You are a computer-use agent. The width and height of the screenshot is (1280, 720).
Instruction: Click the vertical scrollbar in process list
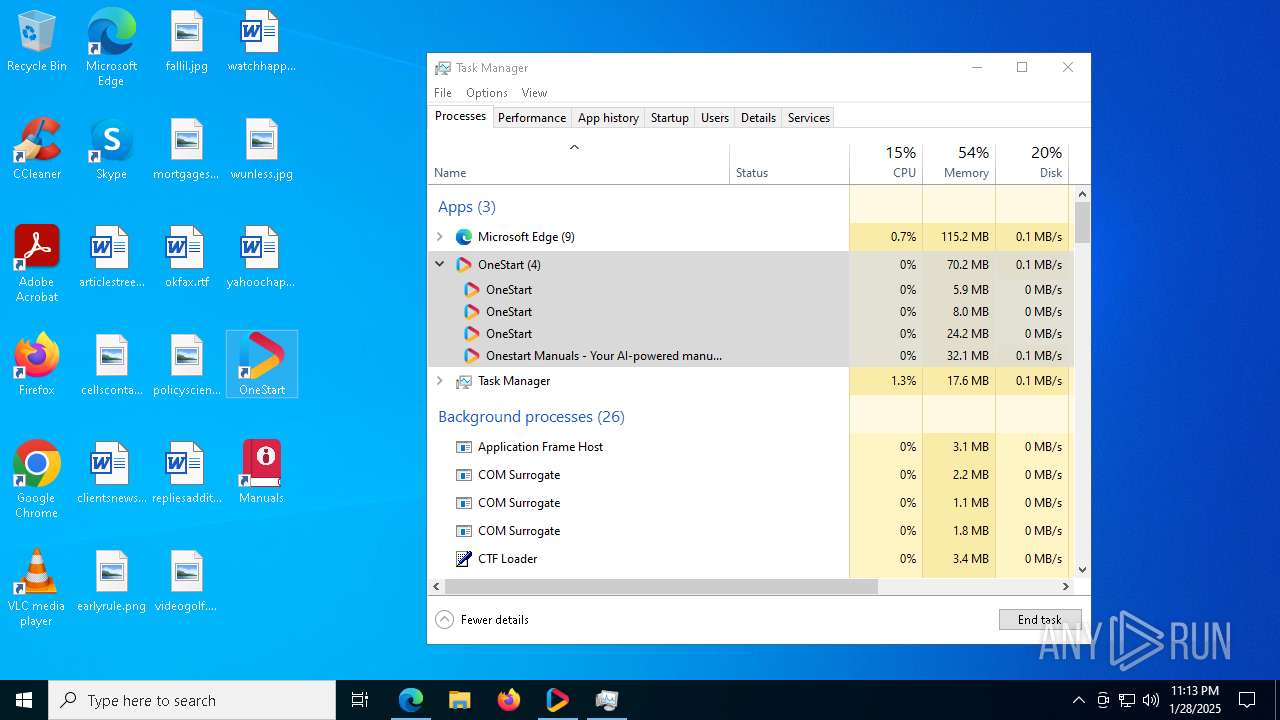click(1082, 223)
